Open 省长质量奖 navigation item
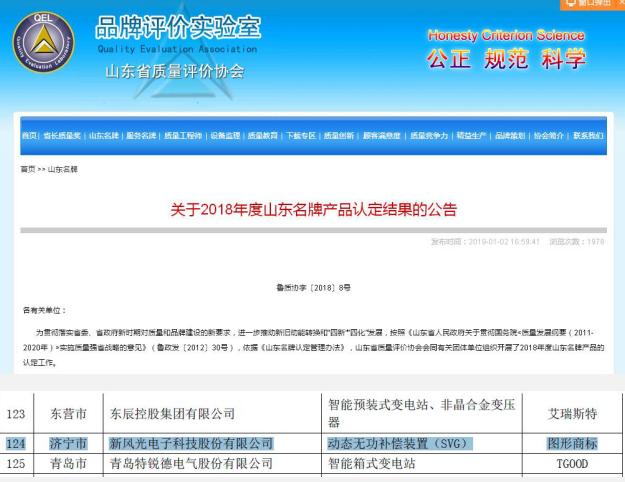 [x=63, y=135]
